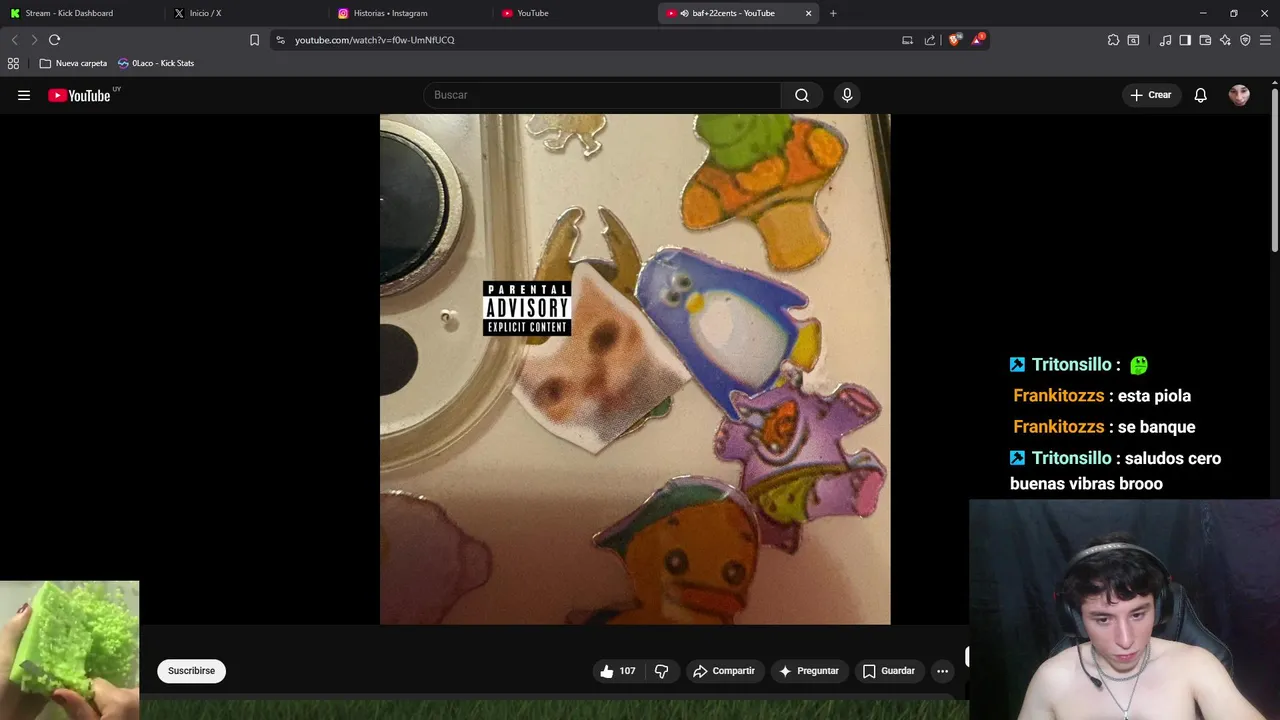Share this page via address bar icon
This screenshot has height=720, width=1280.
[930, 40]
